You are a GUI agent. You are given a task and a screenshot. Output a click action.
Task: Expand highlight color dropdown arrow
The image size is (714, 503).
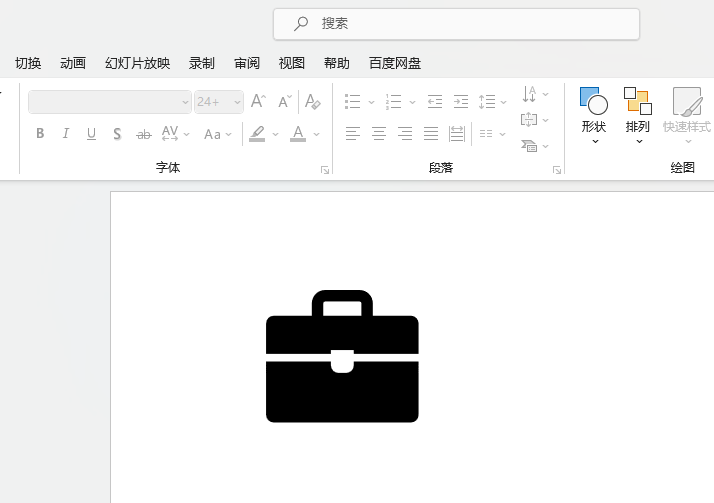275,134
